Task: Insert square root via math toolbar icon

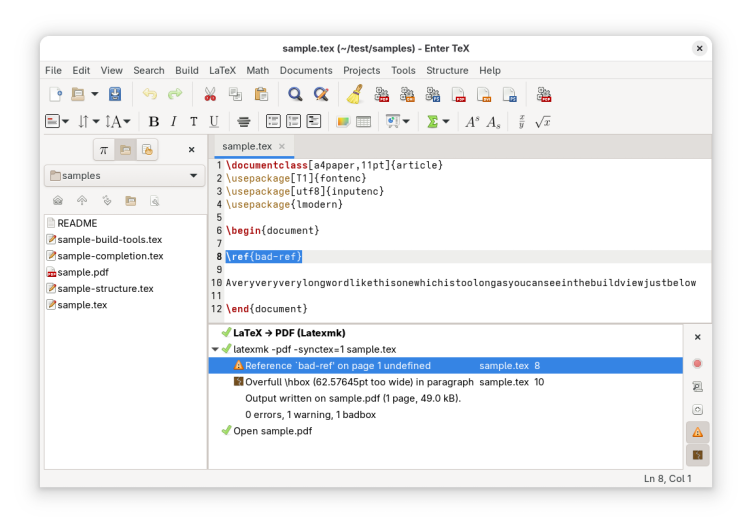Action: [x=543, y=121]
